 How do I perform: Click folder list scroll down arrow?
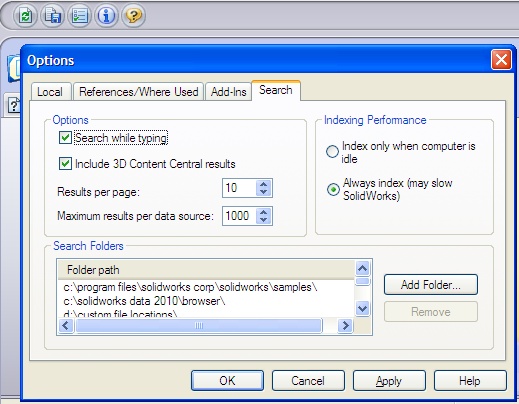tap(362, 308)
